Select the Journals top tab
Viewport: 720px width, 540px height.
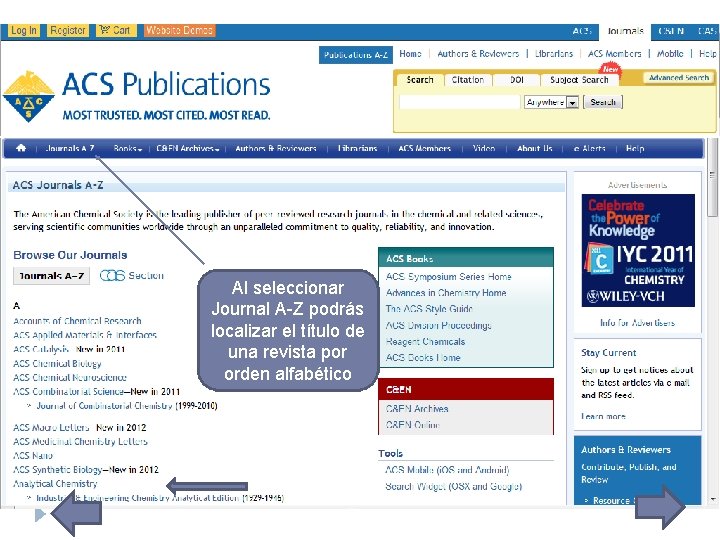[x=625, y=31]
